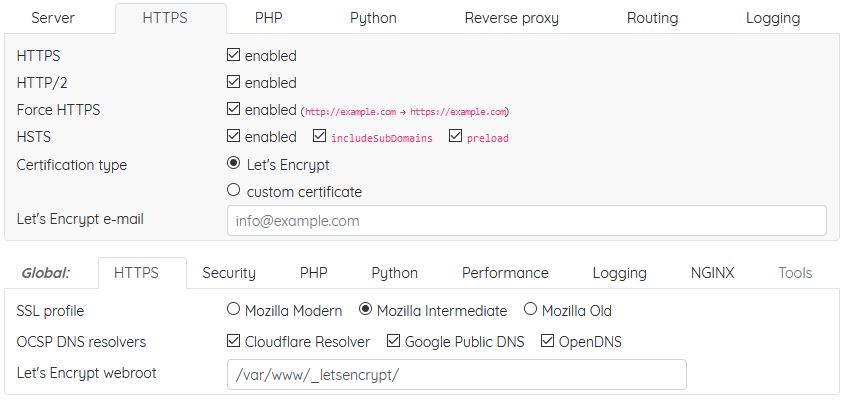The height and width of the screenshot is (401, 846).
Task: Disable the OpenDNS resolver checkbox
Action: pyautogui.click(x=548, y=342)
